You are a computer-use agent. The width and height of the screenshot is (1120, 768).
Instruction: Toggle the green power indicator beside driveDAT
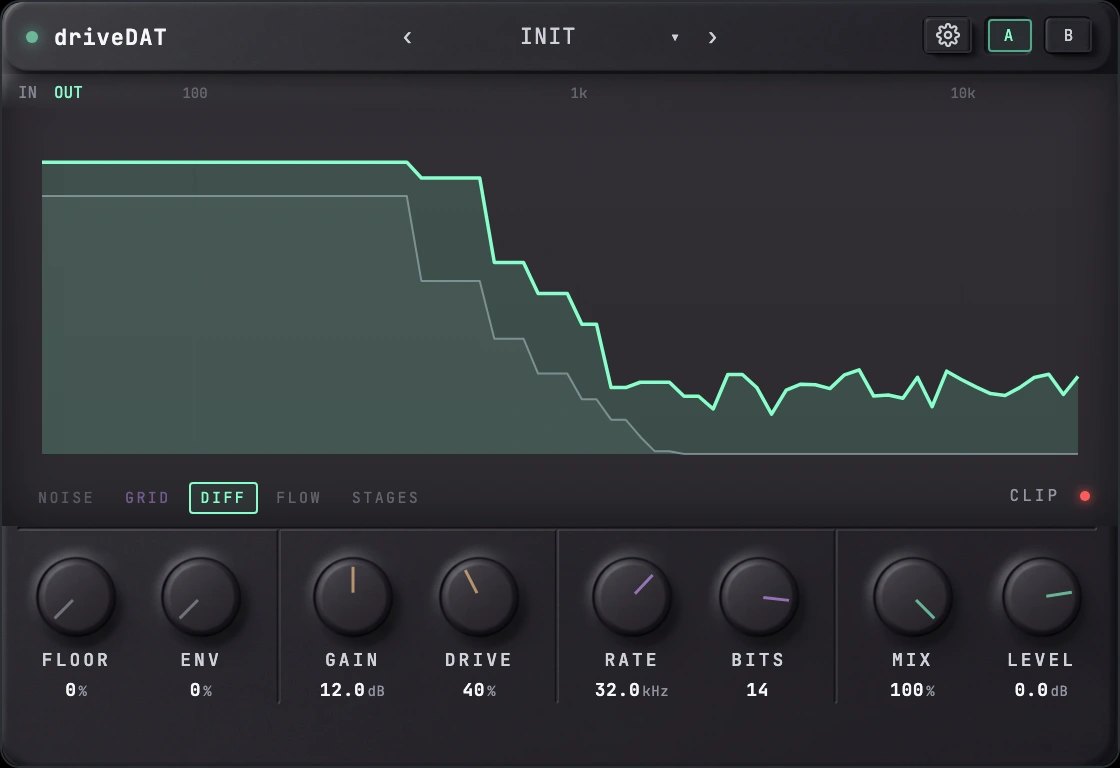click(31, 37)
